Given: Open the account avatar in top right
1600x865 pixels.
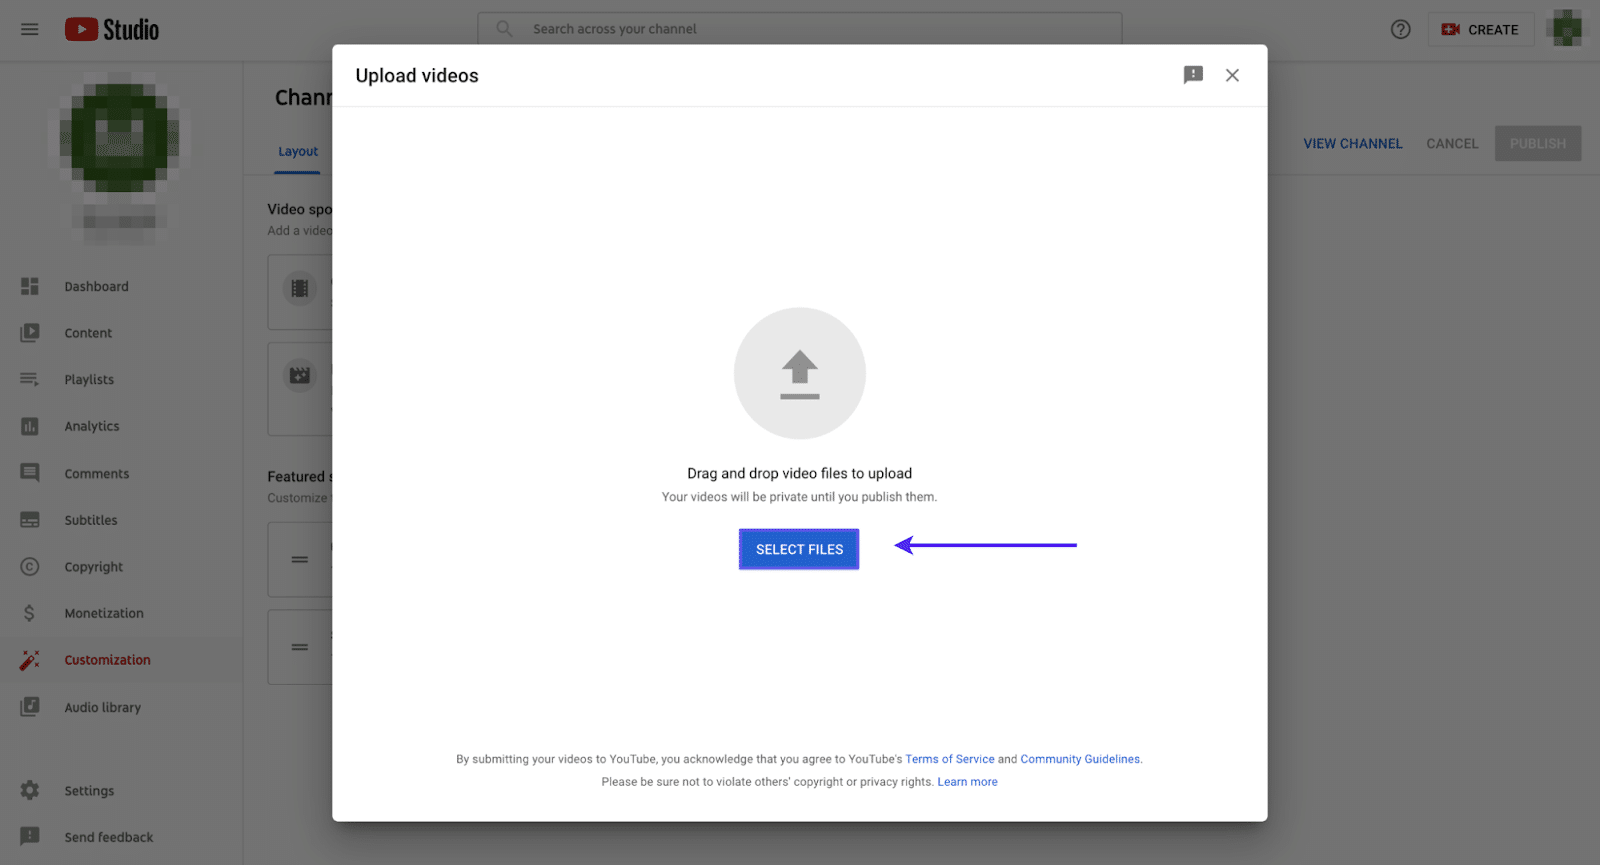Looking at the screenshot, I should 1565,29.
